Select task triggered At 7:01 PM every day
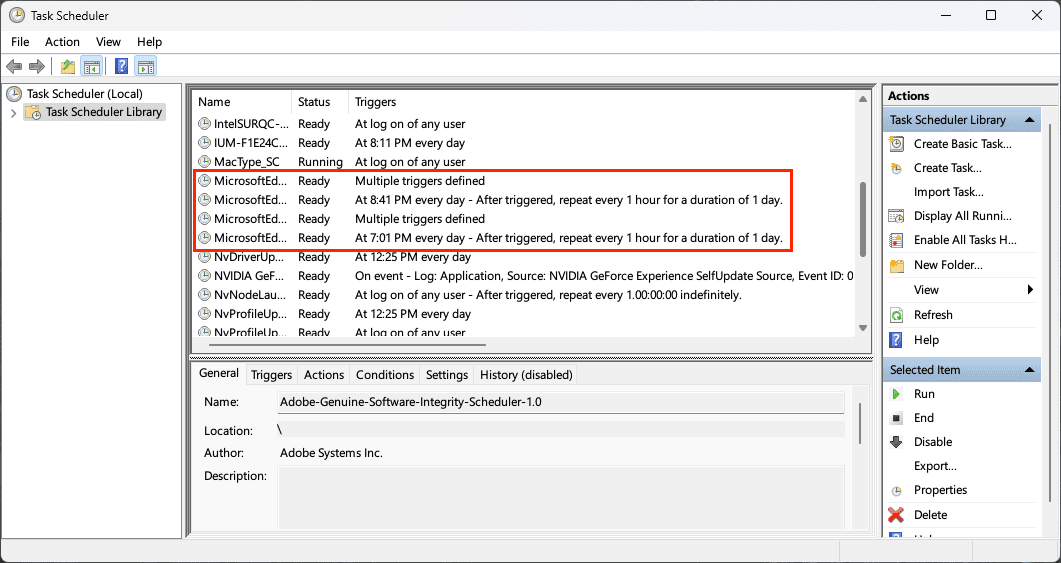The height and width of the screenshot is (563, 1061). coord(524,238)
